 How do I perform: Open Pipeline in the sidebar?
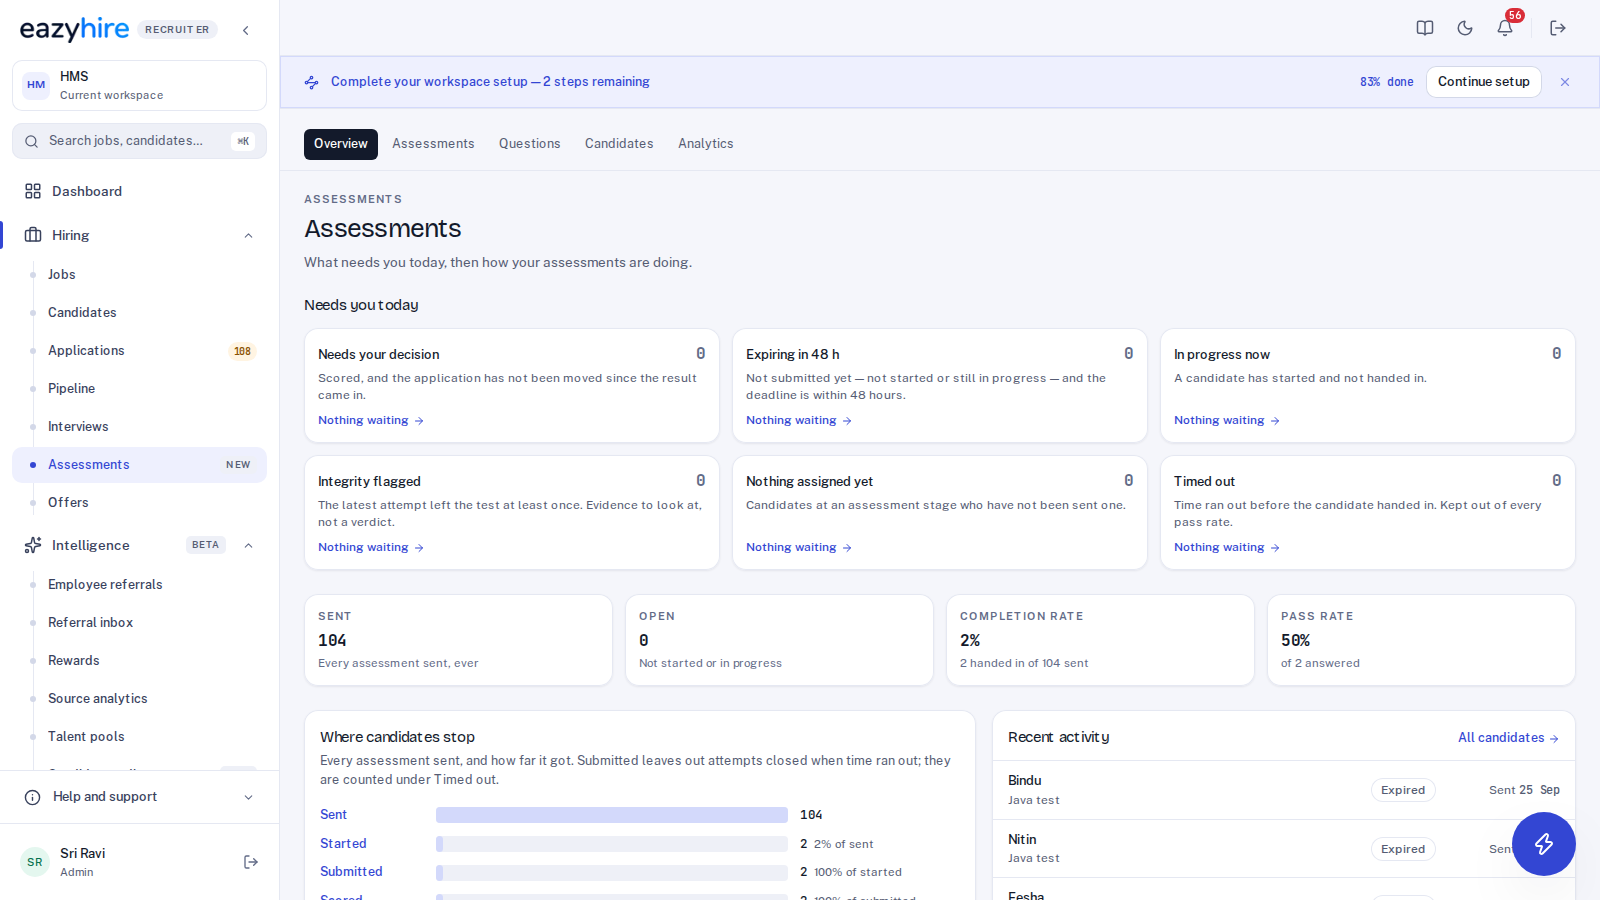pyautogui.click(x=139, y=389)
